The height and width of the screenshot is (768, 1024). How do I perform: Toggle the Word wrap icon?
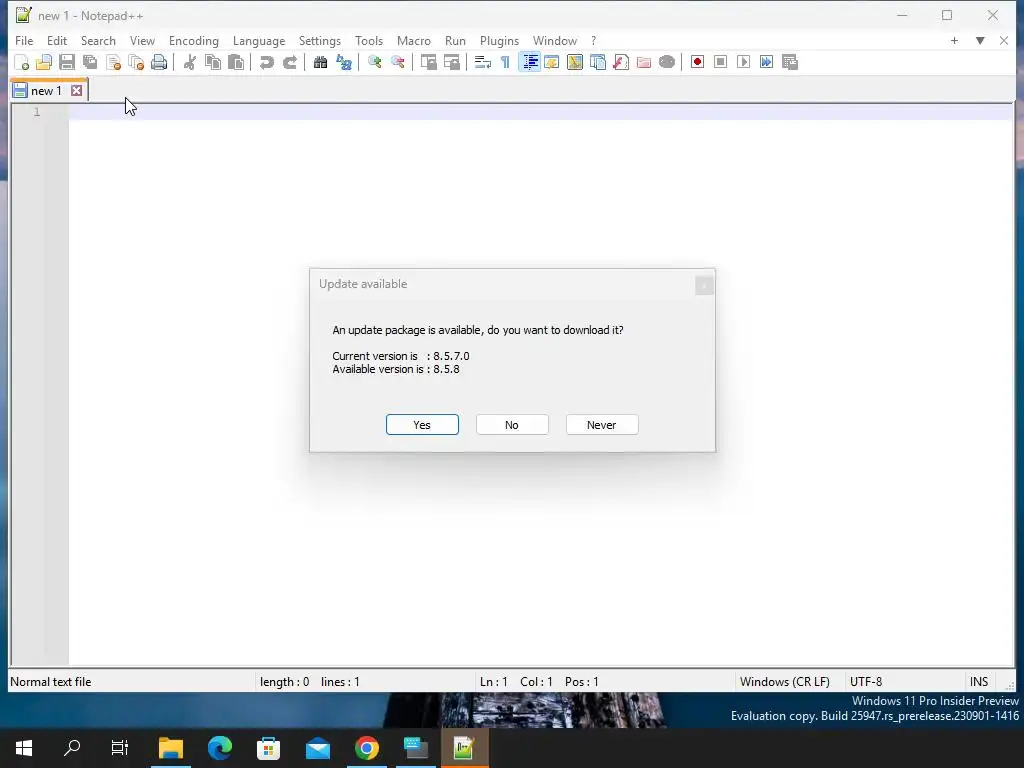(x=483, y=62)
